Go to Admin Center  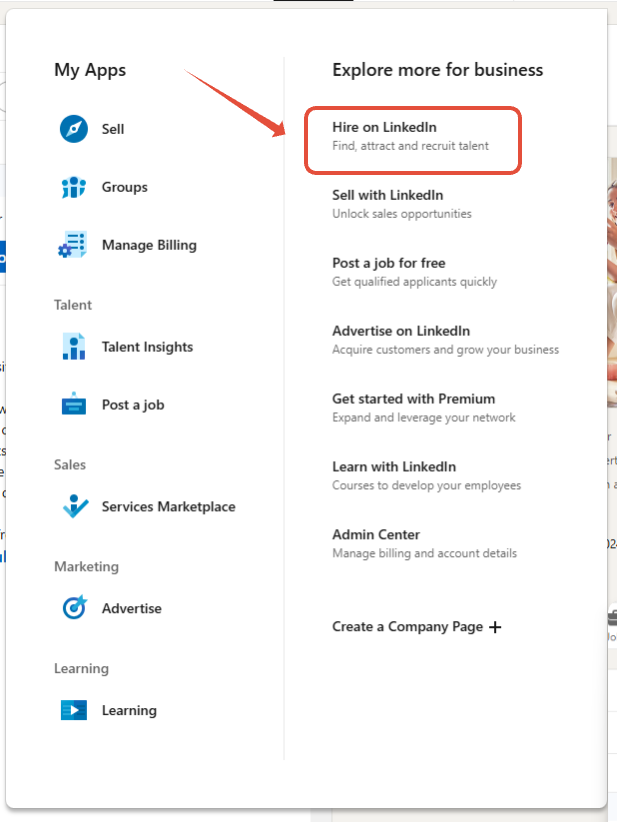376,534
